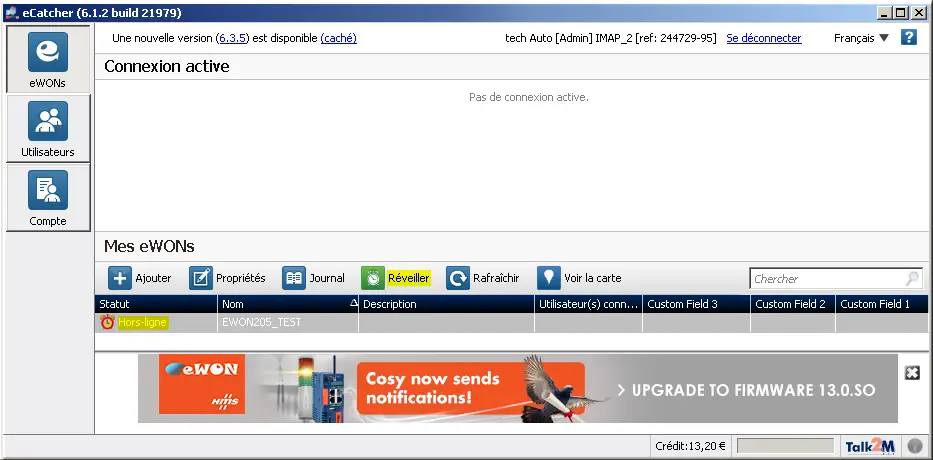Click the (caché) link
Screen dimensions: 933x460
coord(339,38)
